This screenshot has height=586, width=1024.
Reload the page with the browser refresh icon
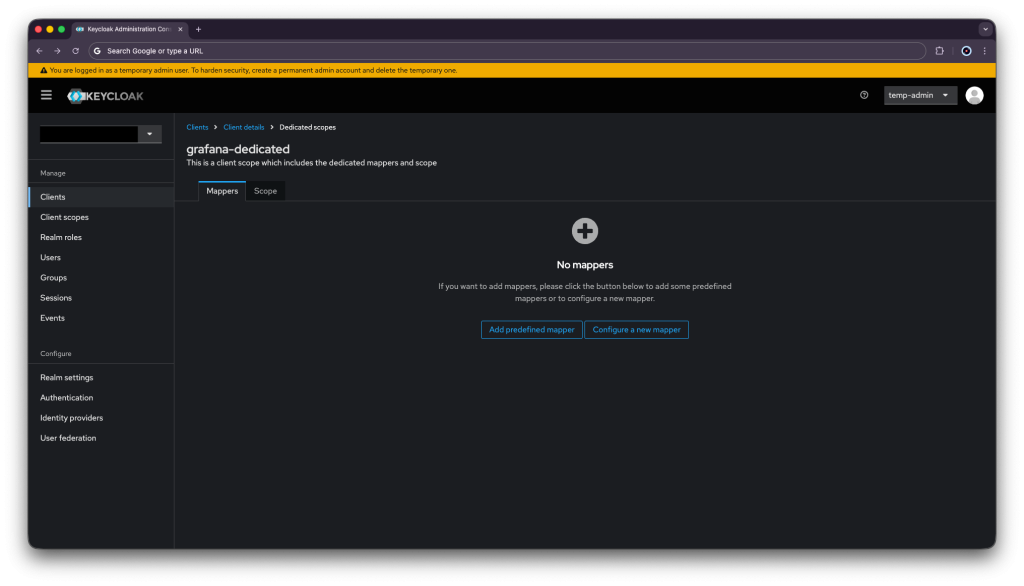(75, 50)
